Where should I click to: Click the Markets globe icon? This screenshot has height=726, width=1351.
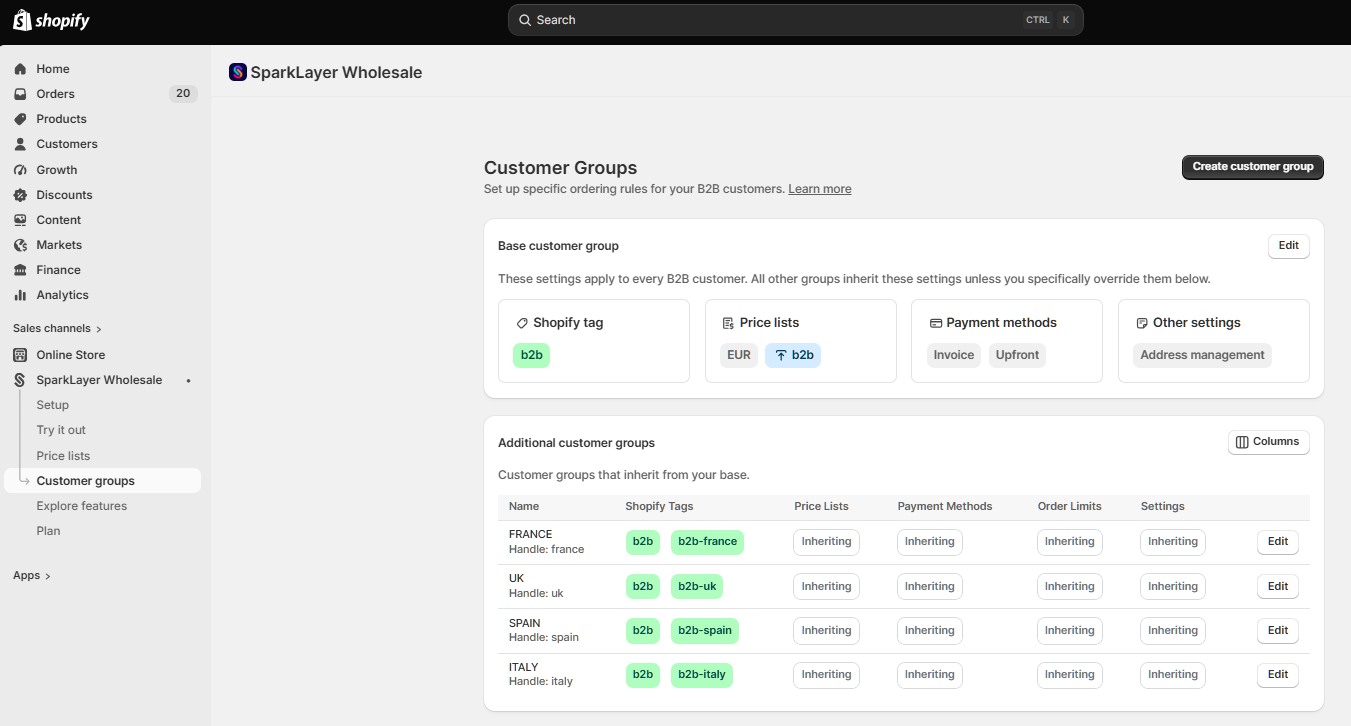click(20, 245)
